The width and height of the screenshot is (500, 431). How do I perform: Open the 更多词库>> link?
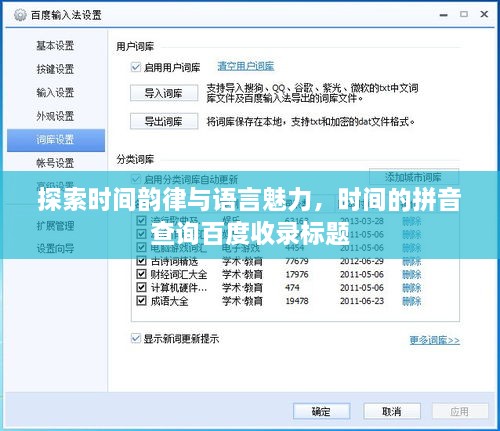(x=435, y=340)
